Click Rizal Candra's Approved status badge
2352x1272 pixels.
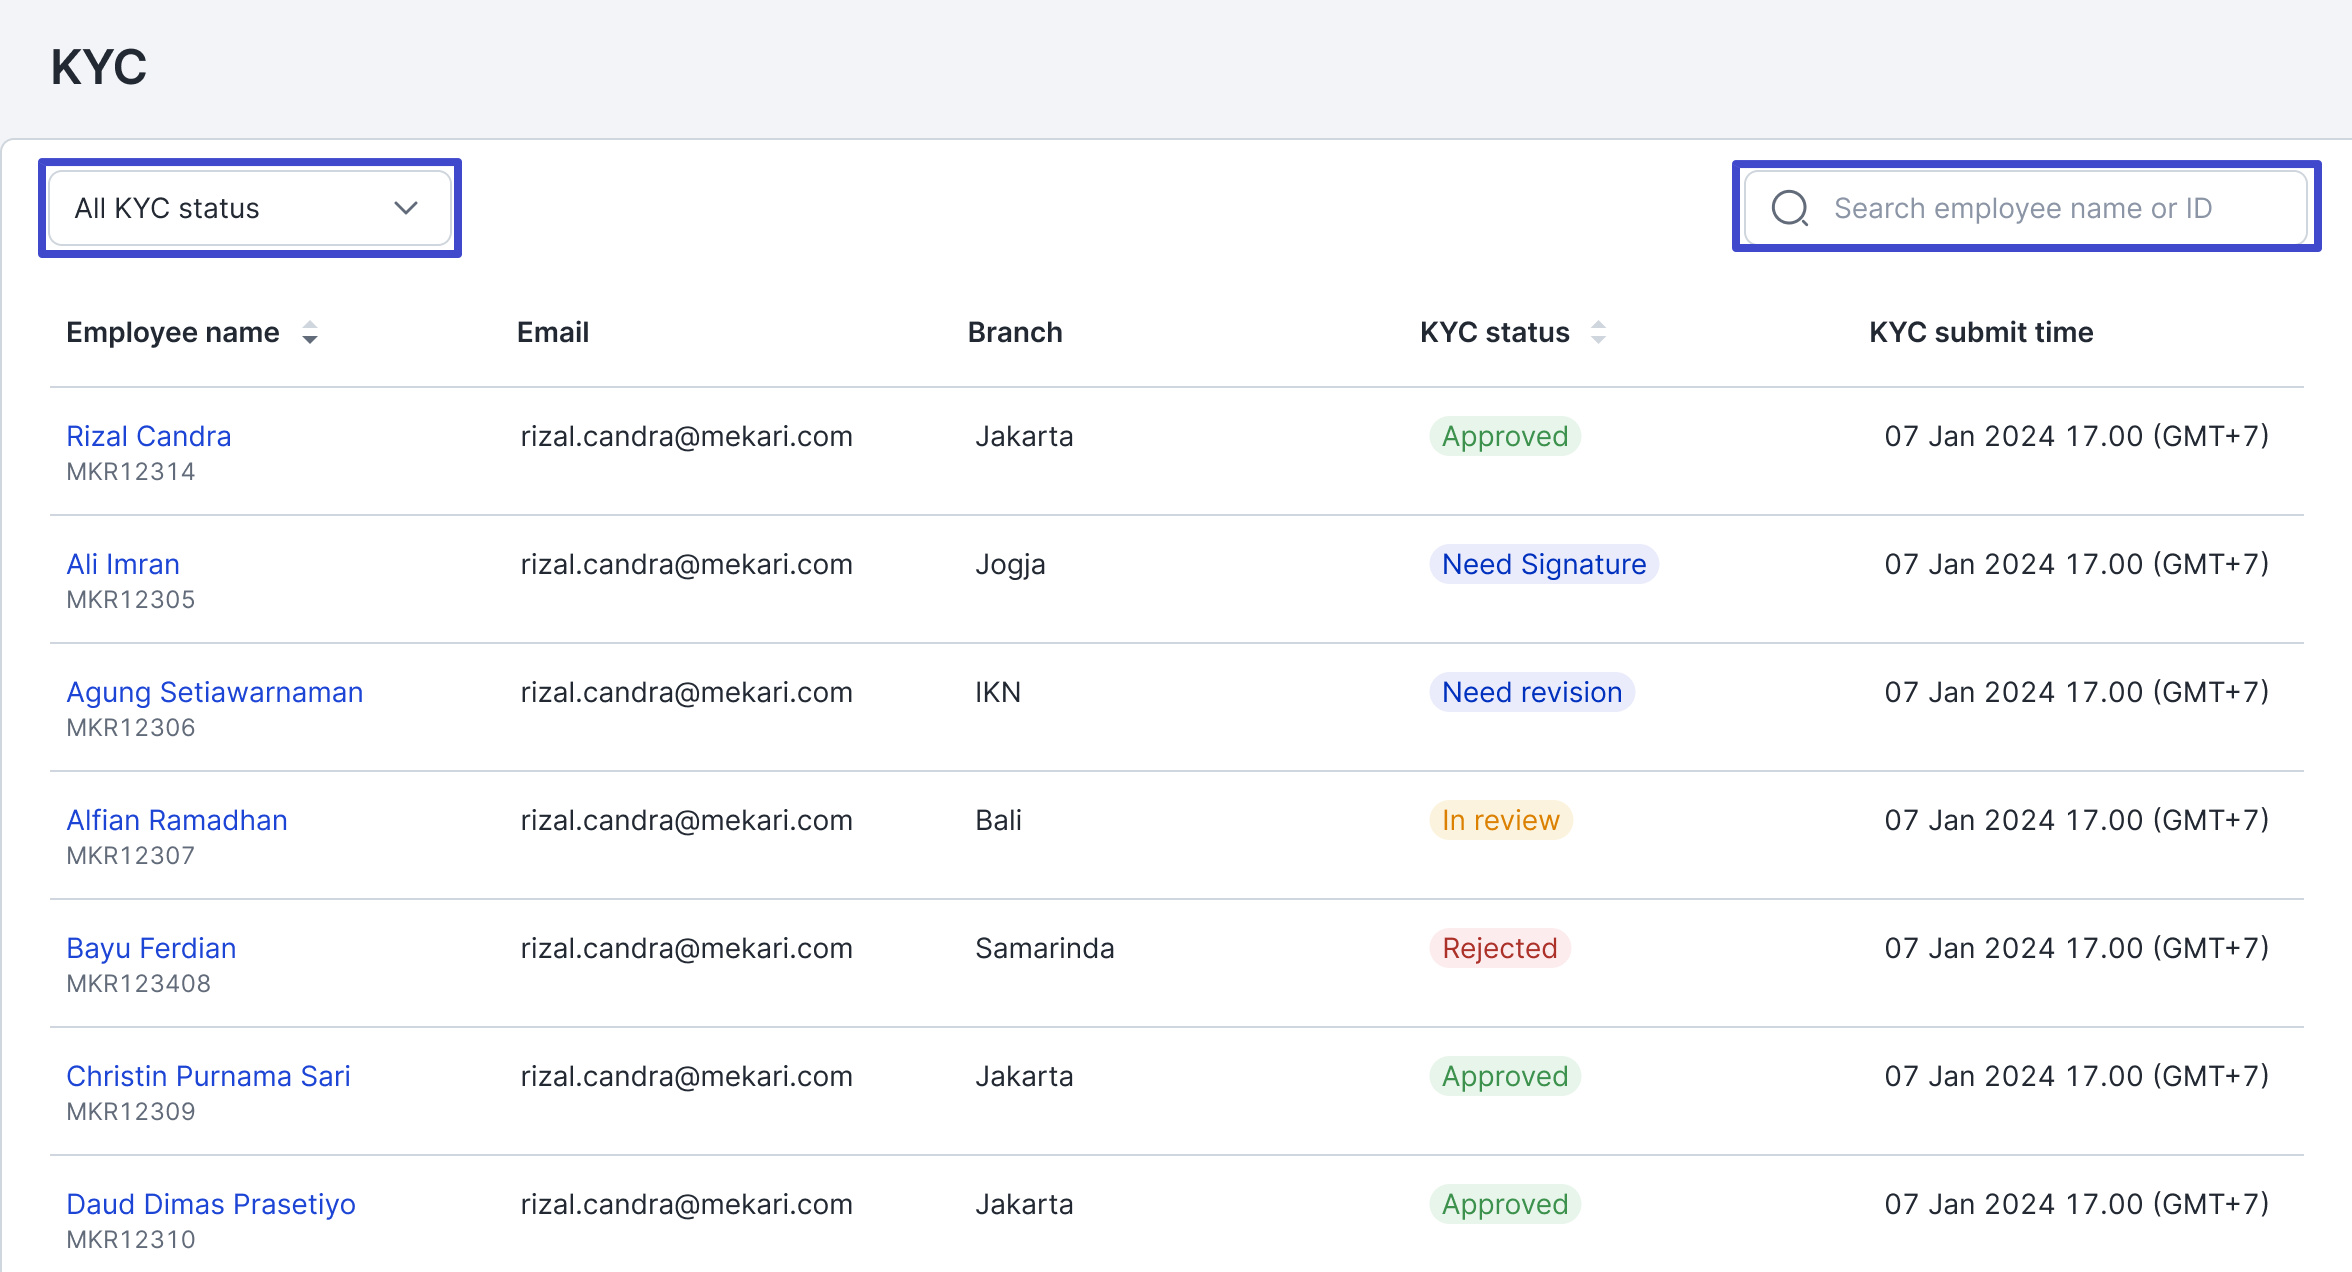click(1504, 436)
